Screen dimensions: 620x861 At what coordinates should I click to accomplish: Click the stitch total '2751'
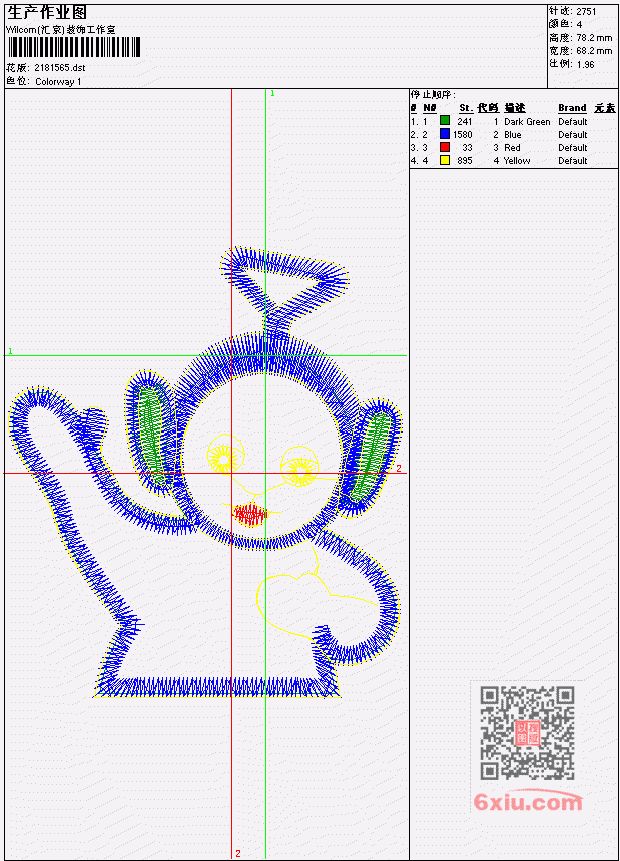pyautogui.click(x=586, y=11)
